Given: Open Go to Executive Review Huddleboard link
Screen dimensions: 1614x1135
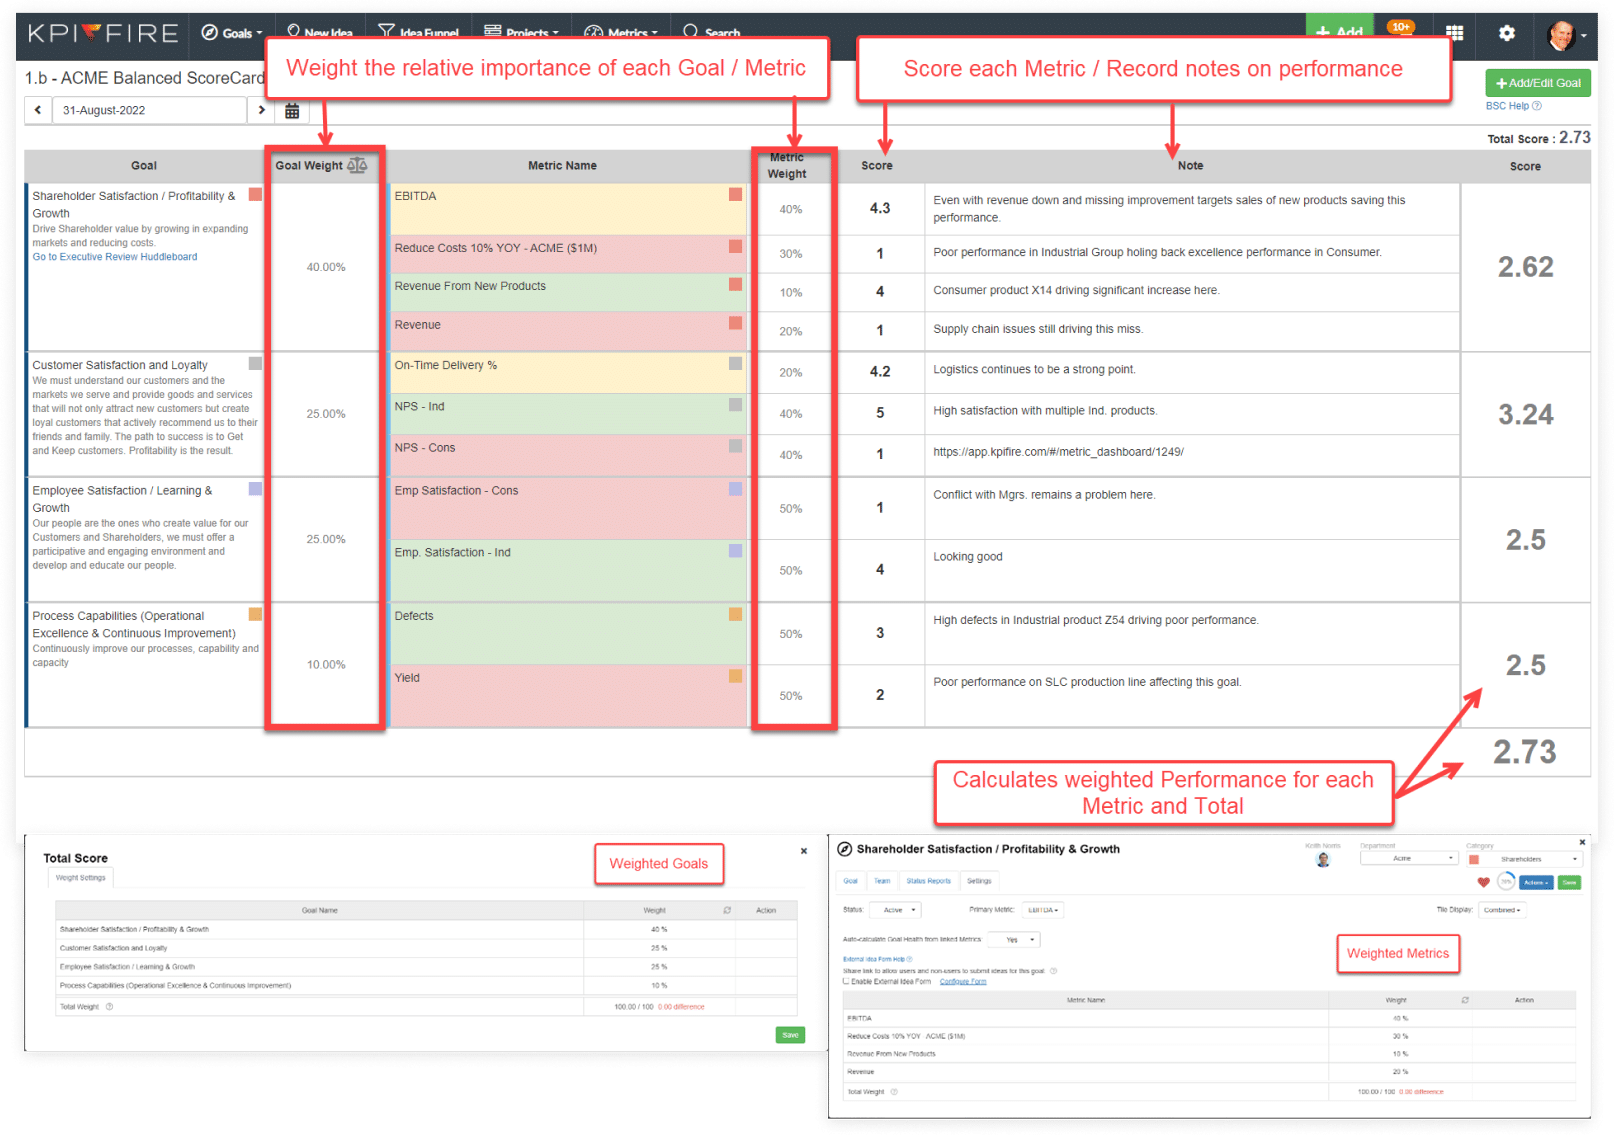Looking at the screenshot, I should click(115, 257).
